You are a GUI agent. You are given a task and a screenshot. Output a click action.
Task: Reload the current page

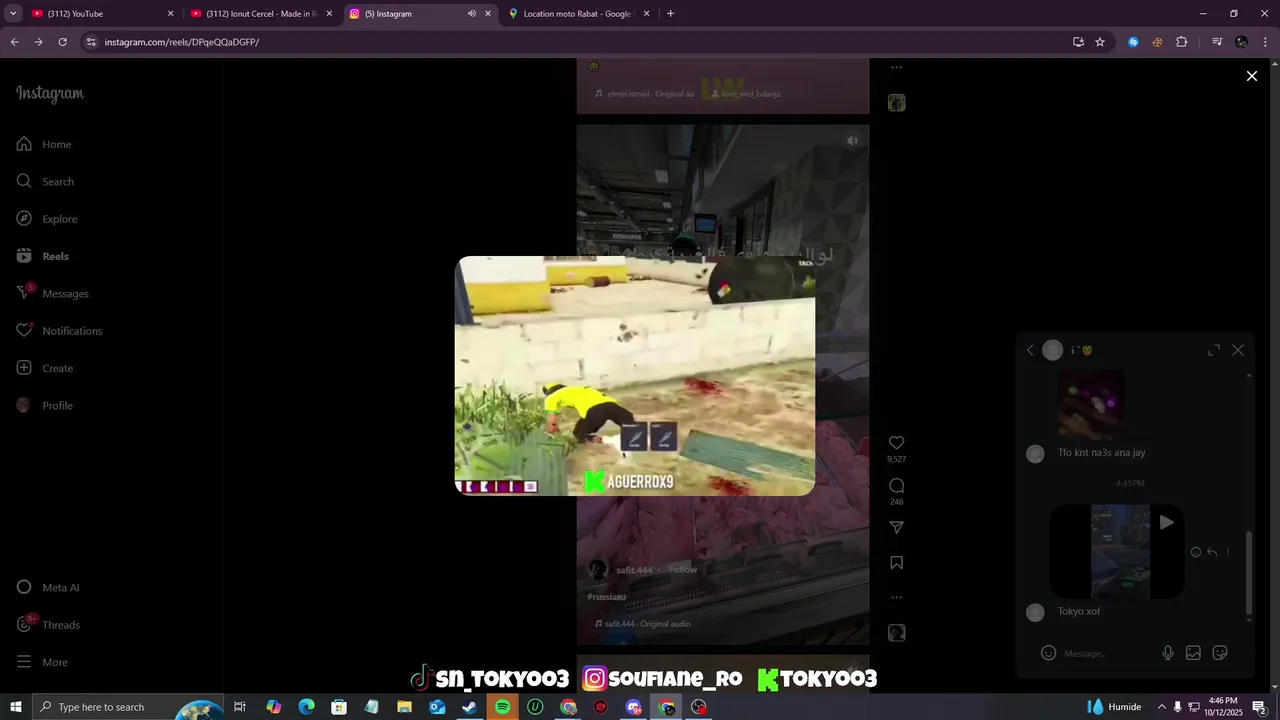pyautogui.click(x=62, y=42)
